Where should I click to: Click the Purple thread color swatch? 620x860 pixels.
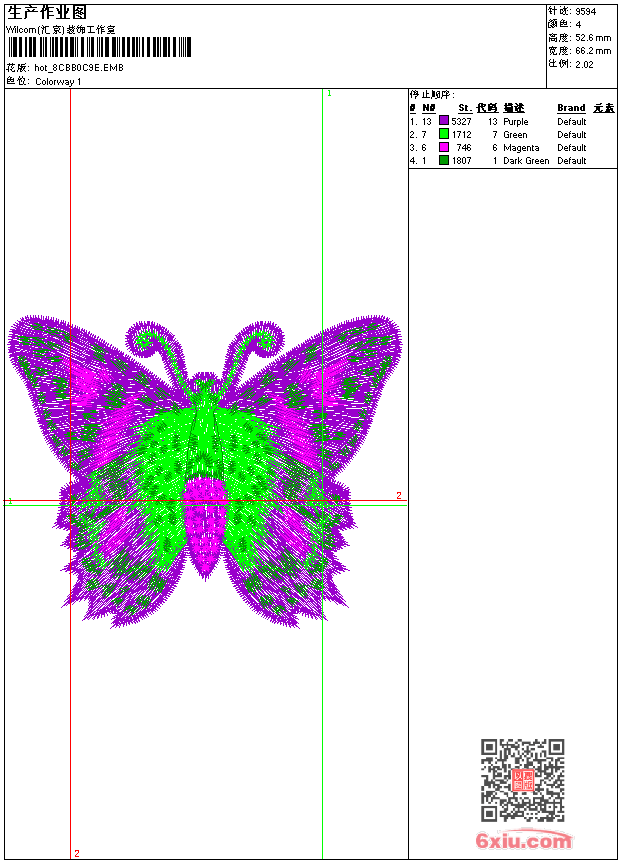click(x=444, y=121)
